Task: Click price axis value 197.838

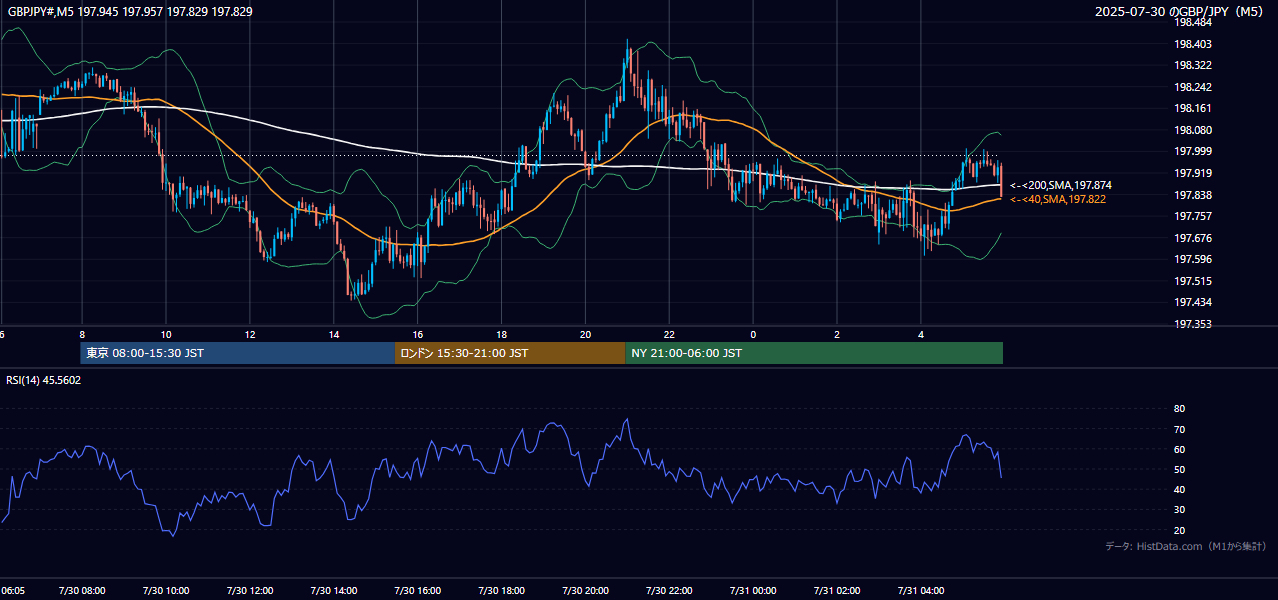Action: pyautogui.click(x=1192, y=195)
